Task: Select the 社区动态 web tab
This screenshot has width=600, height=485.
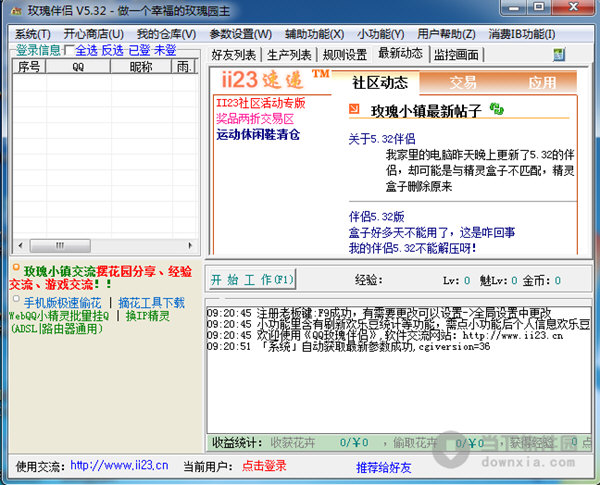Action: [380, 82]
